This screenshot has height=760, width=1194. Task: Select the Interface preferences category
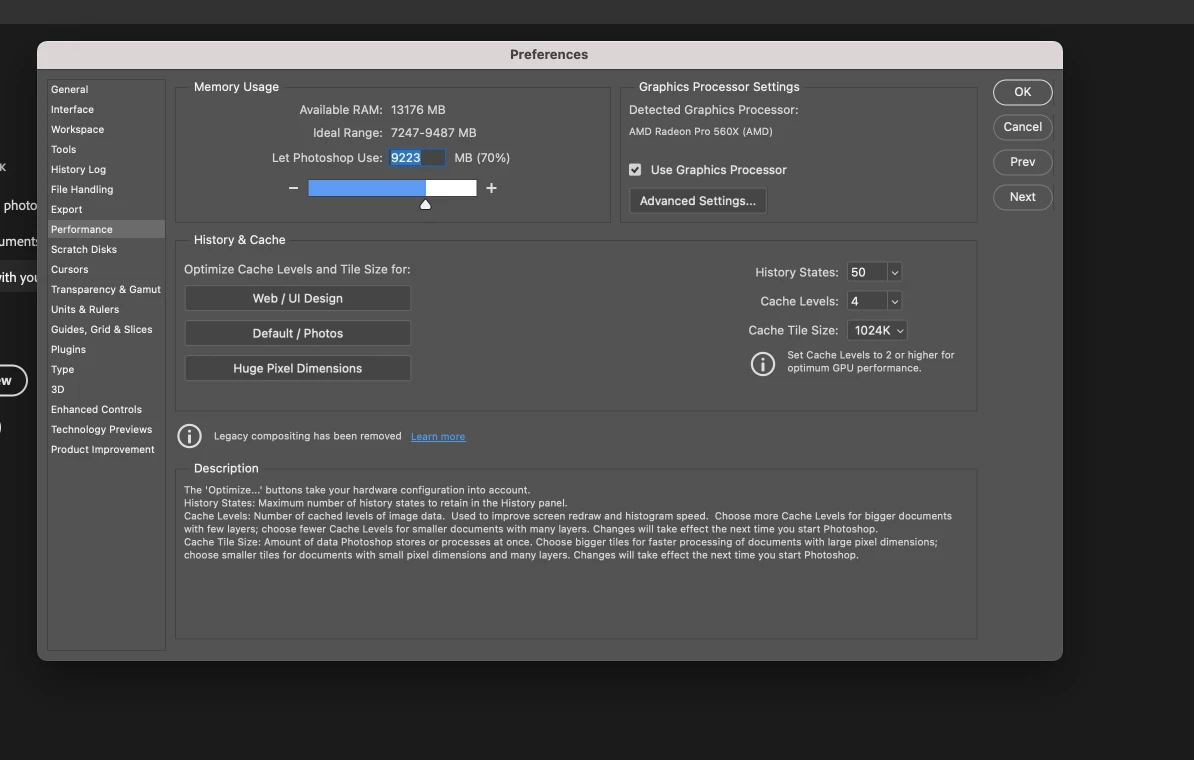point(106,110)
